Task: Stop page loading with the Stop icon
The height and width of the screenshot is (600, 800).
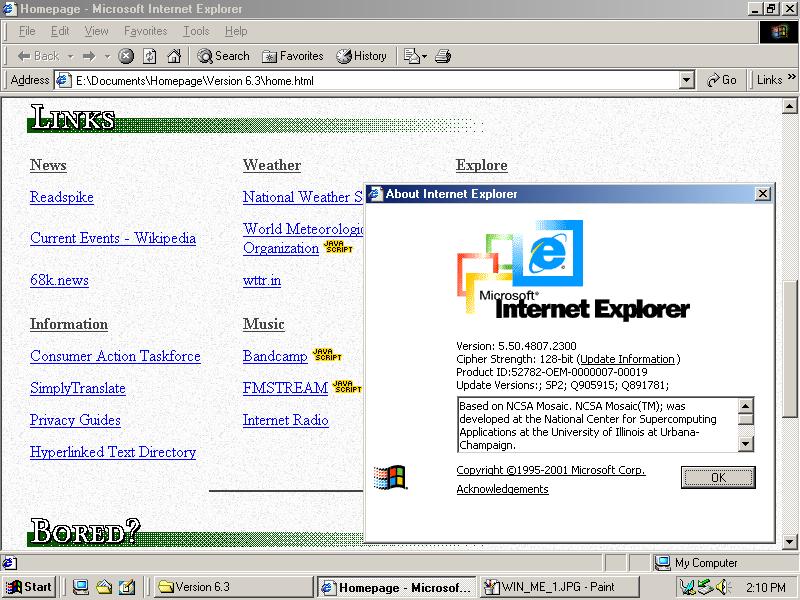Action: [x=126, y=56]
